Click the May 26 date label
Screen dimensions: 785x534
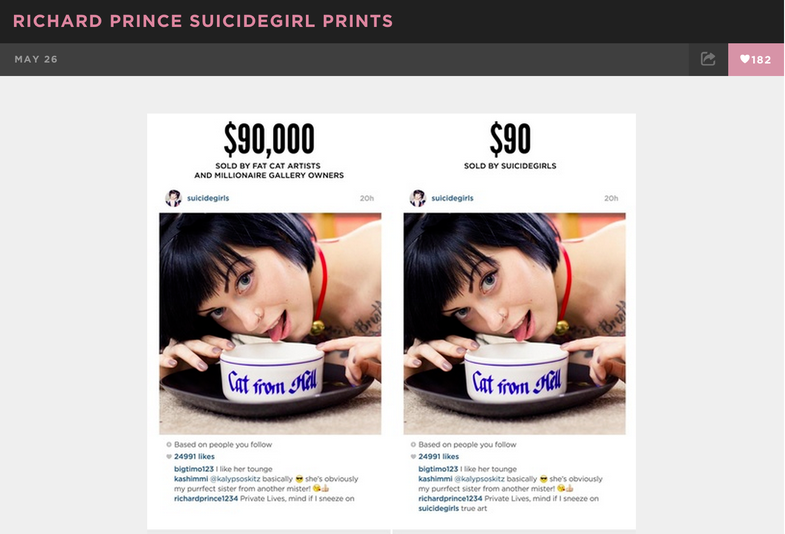36,59
